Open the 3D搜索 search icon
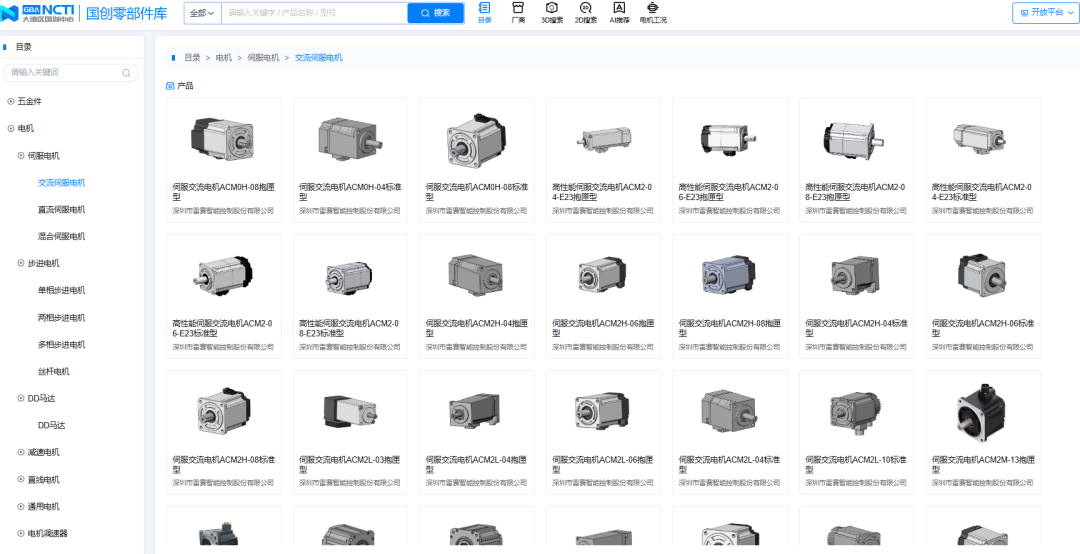This screenshot has height=554, width=1080. click(x=552, y=12)
